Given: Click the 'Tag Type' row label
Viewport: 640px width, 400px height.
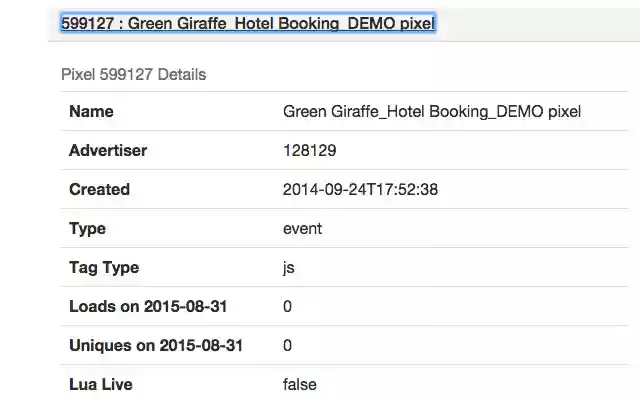Looking at the screenshot, I should (x=104, y=268).
